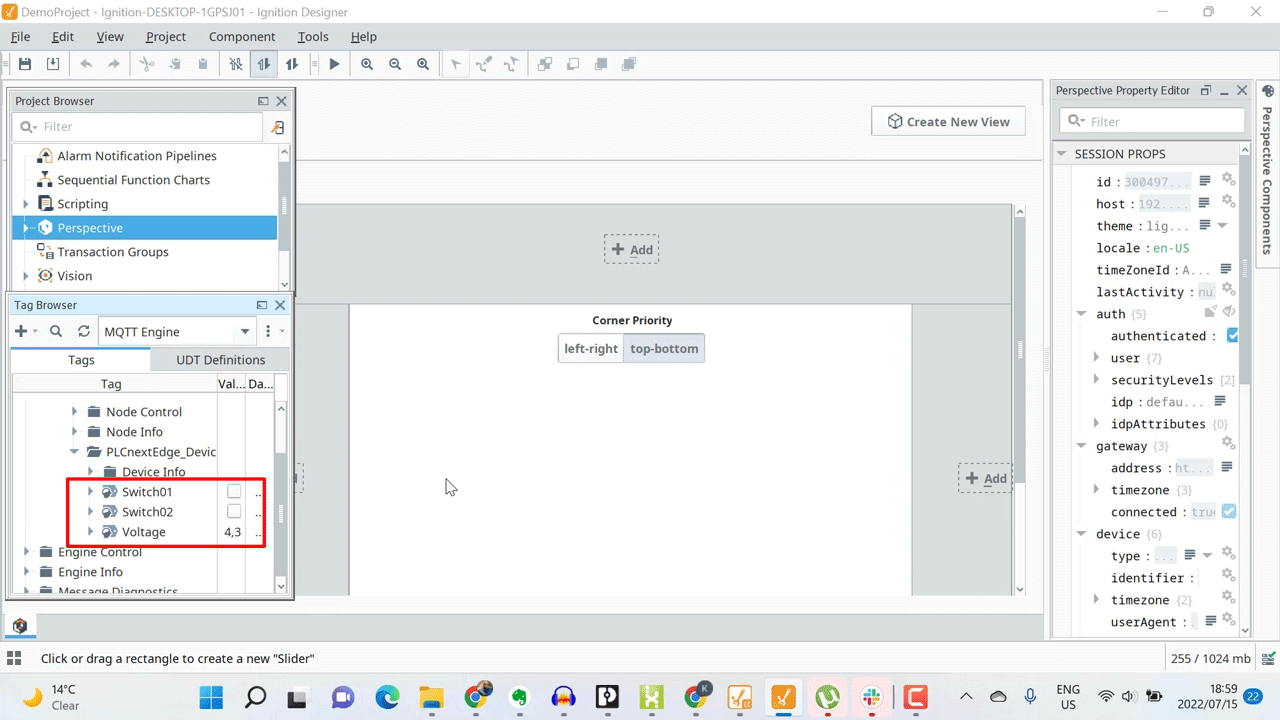The height and width of the screenshot is (720, 1280).
Task: Collapse the SESSION PROPS section
Action: [x=1062, y=154]
